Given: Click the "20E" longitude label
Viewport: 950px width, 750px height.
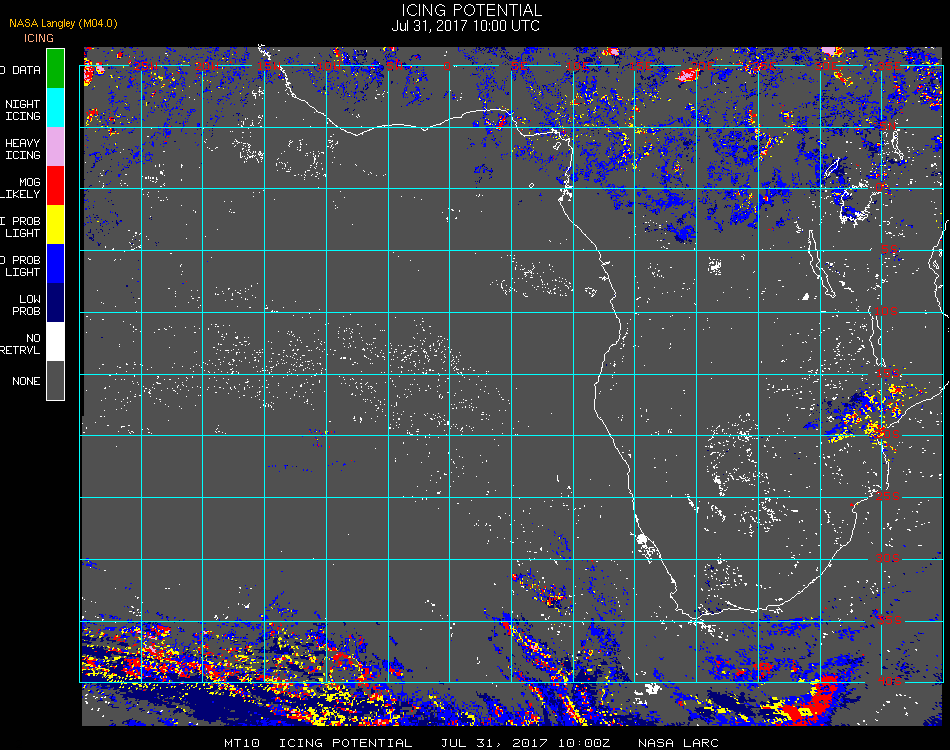Looking at the screenshot, I should (702, 65).
